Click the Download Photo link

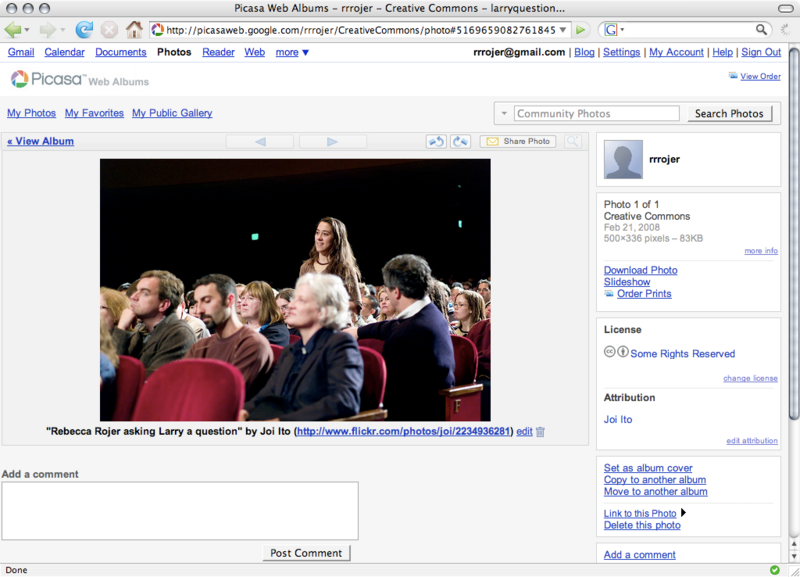point(640,270)
